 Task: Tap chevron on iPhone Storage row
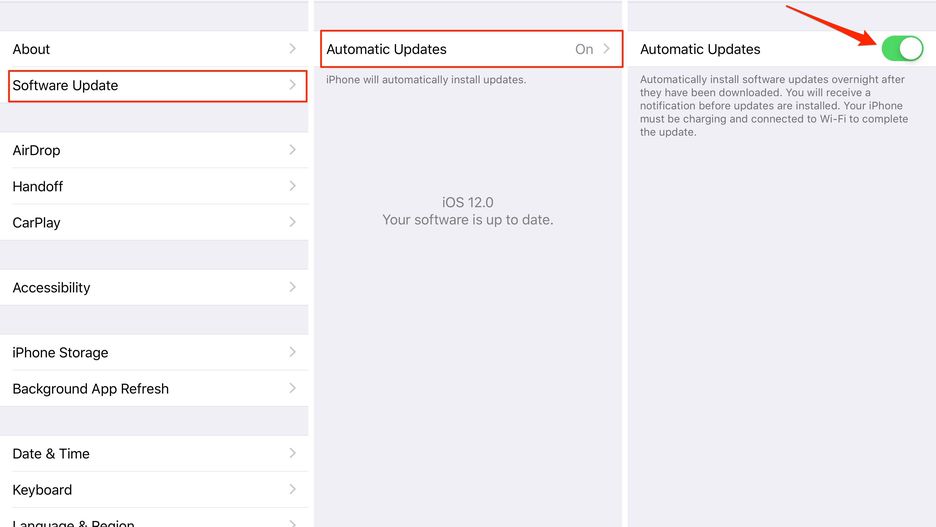pyautogui.click(x=292, y=352)
